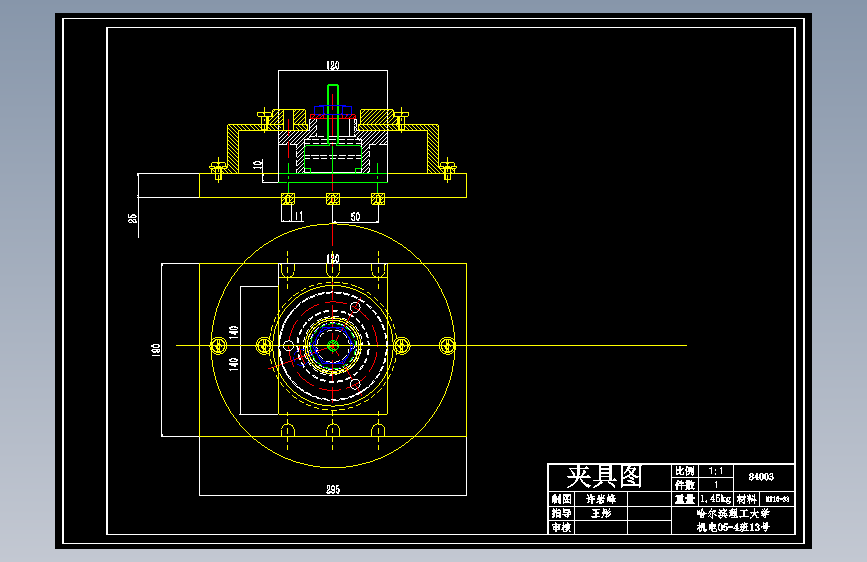
Task: Click the instructor name 王彤
Action: (x=601, y=513)
